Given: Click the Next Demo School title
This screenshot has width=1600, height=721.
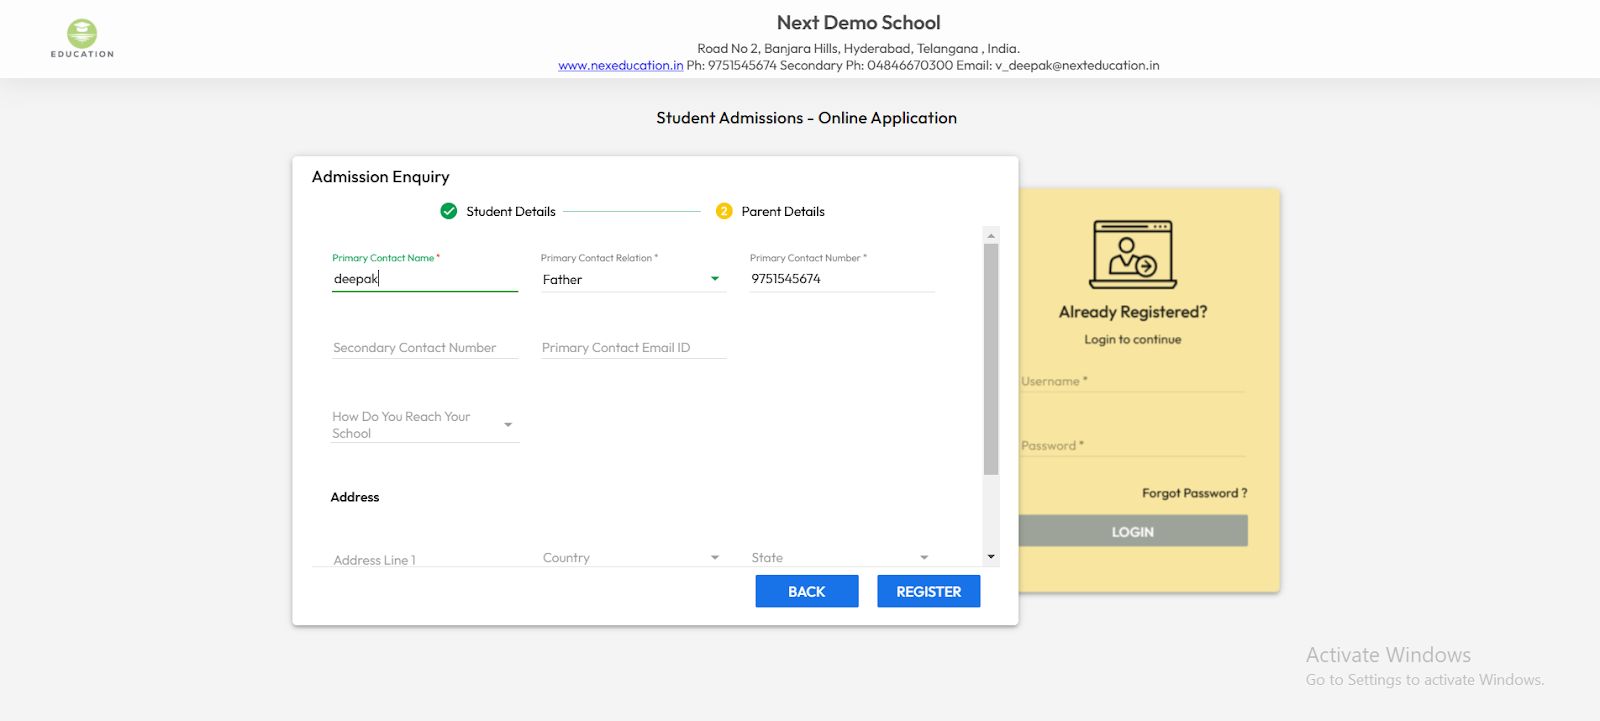Looking at the screenshot, I should tap(858, 22).
